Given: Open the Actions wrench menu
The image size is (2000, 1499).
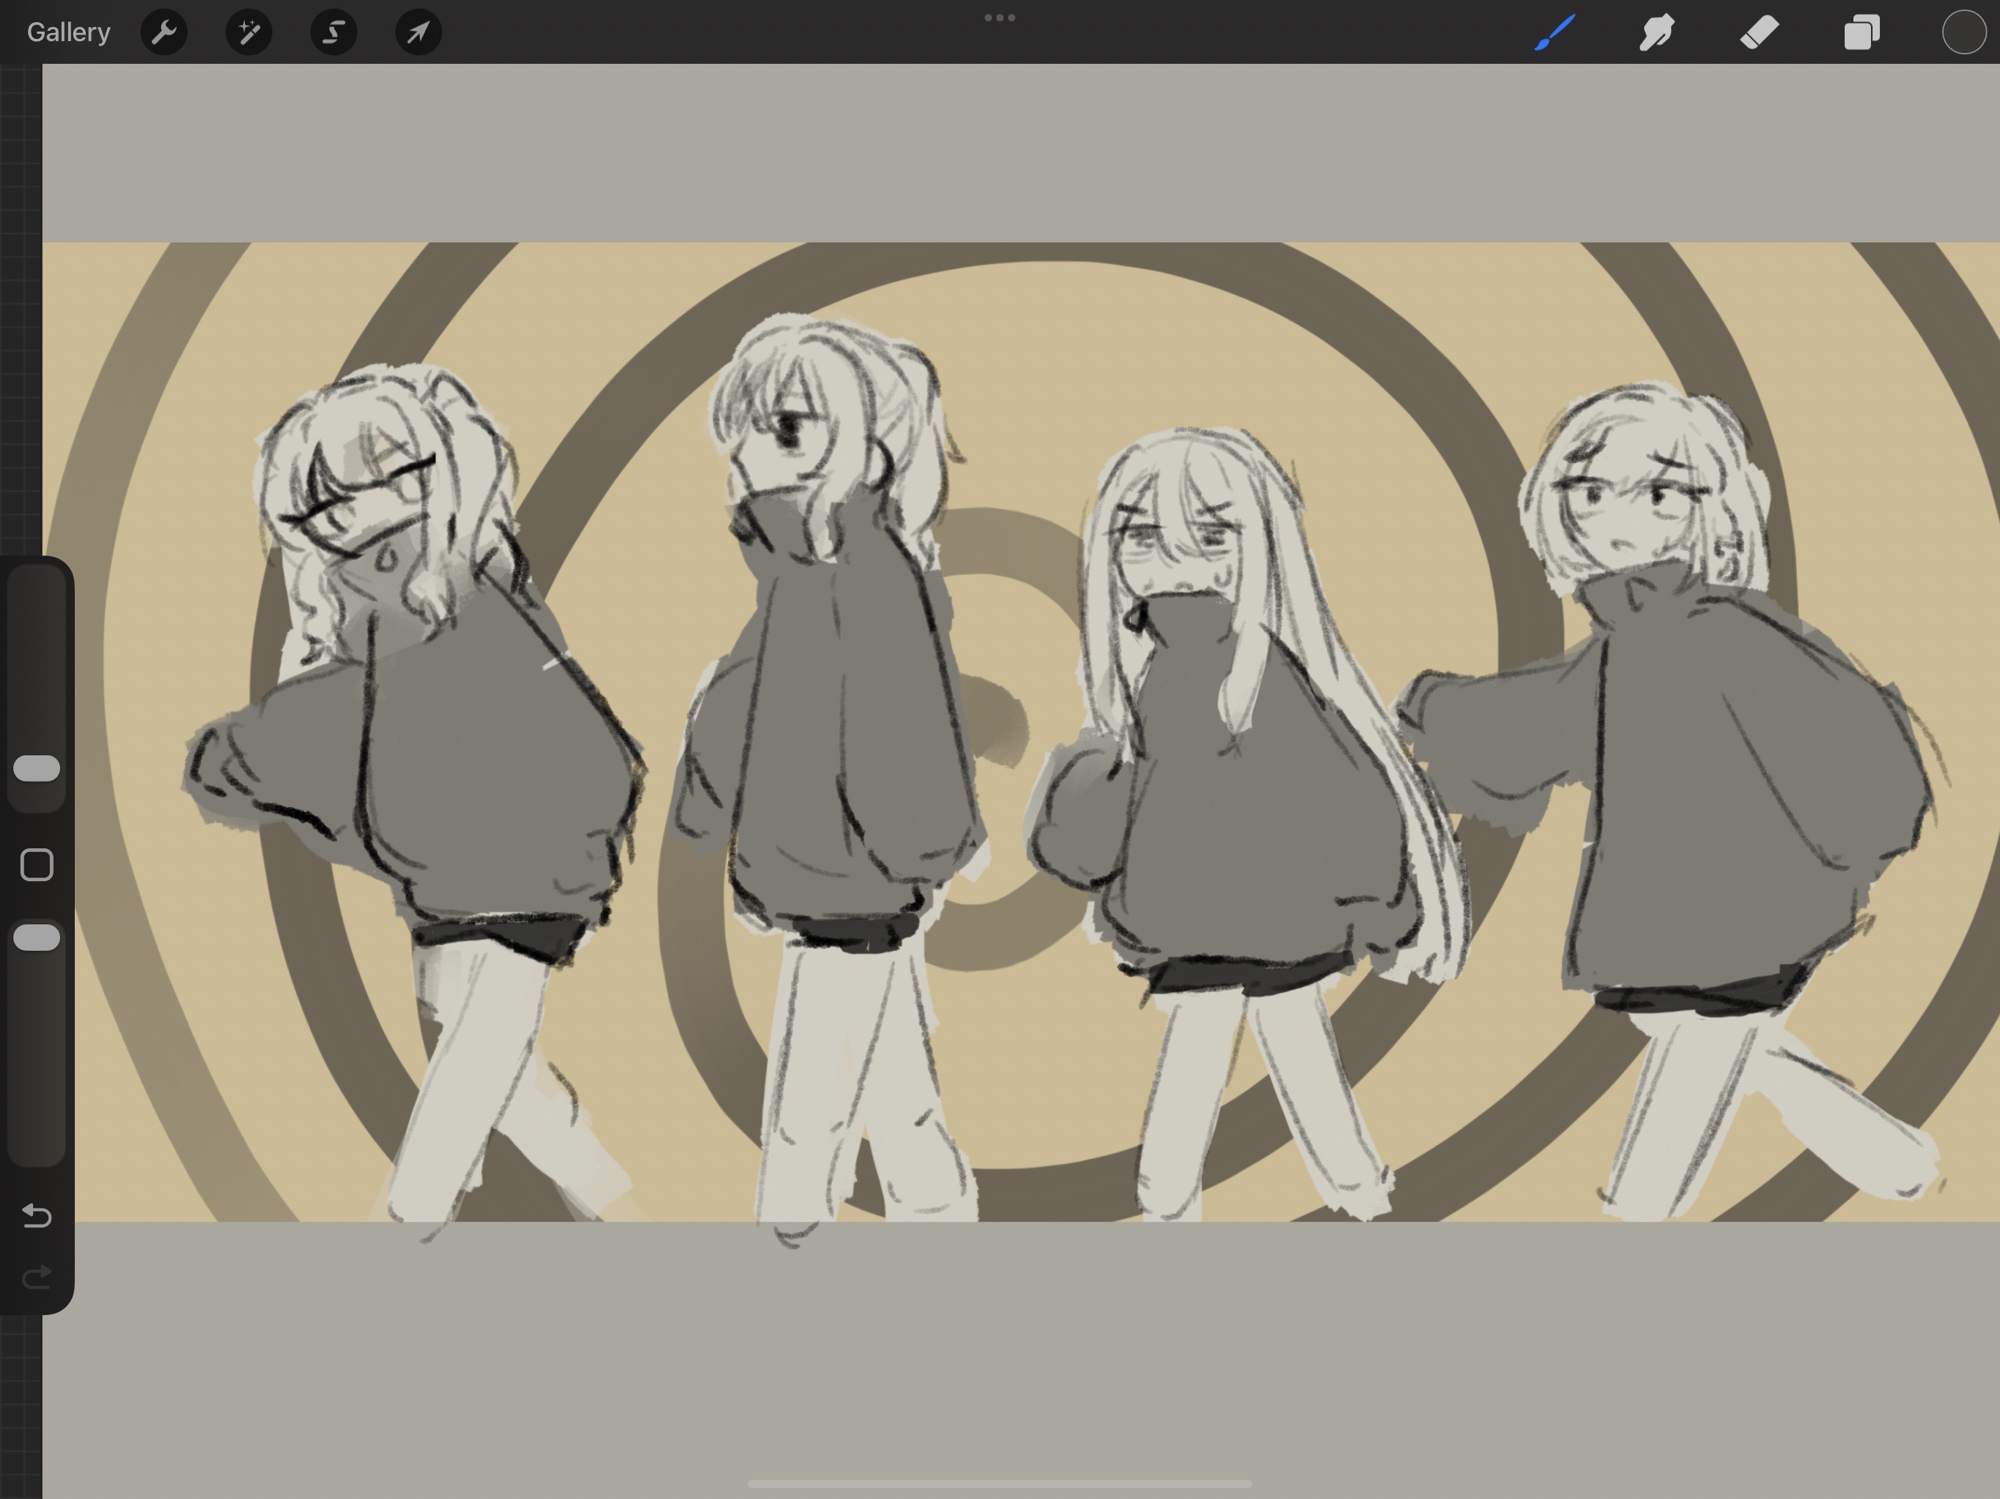Looking at the screenshot, I should click(x=164, y=32).
